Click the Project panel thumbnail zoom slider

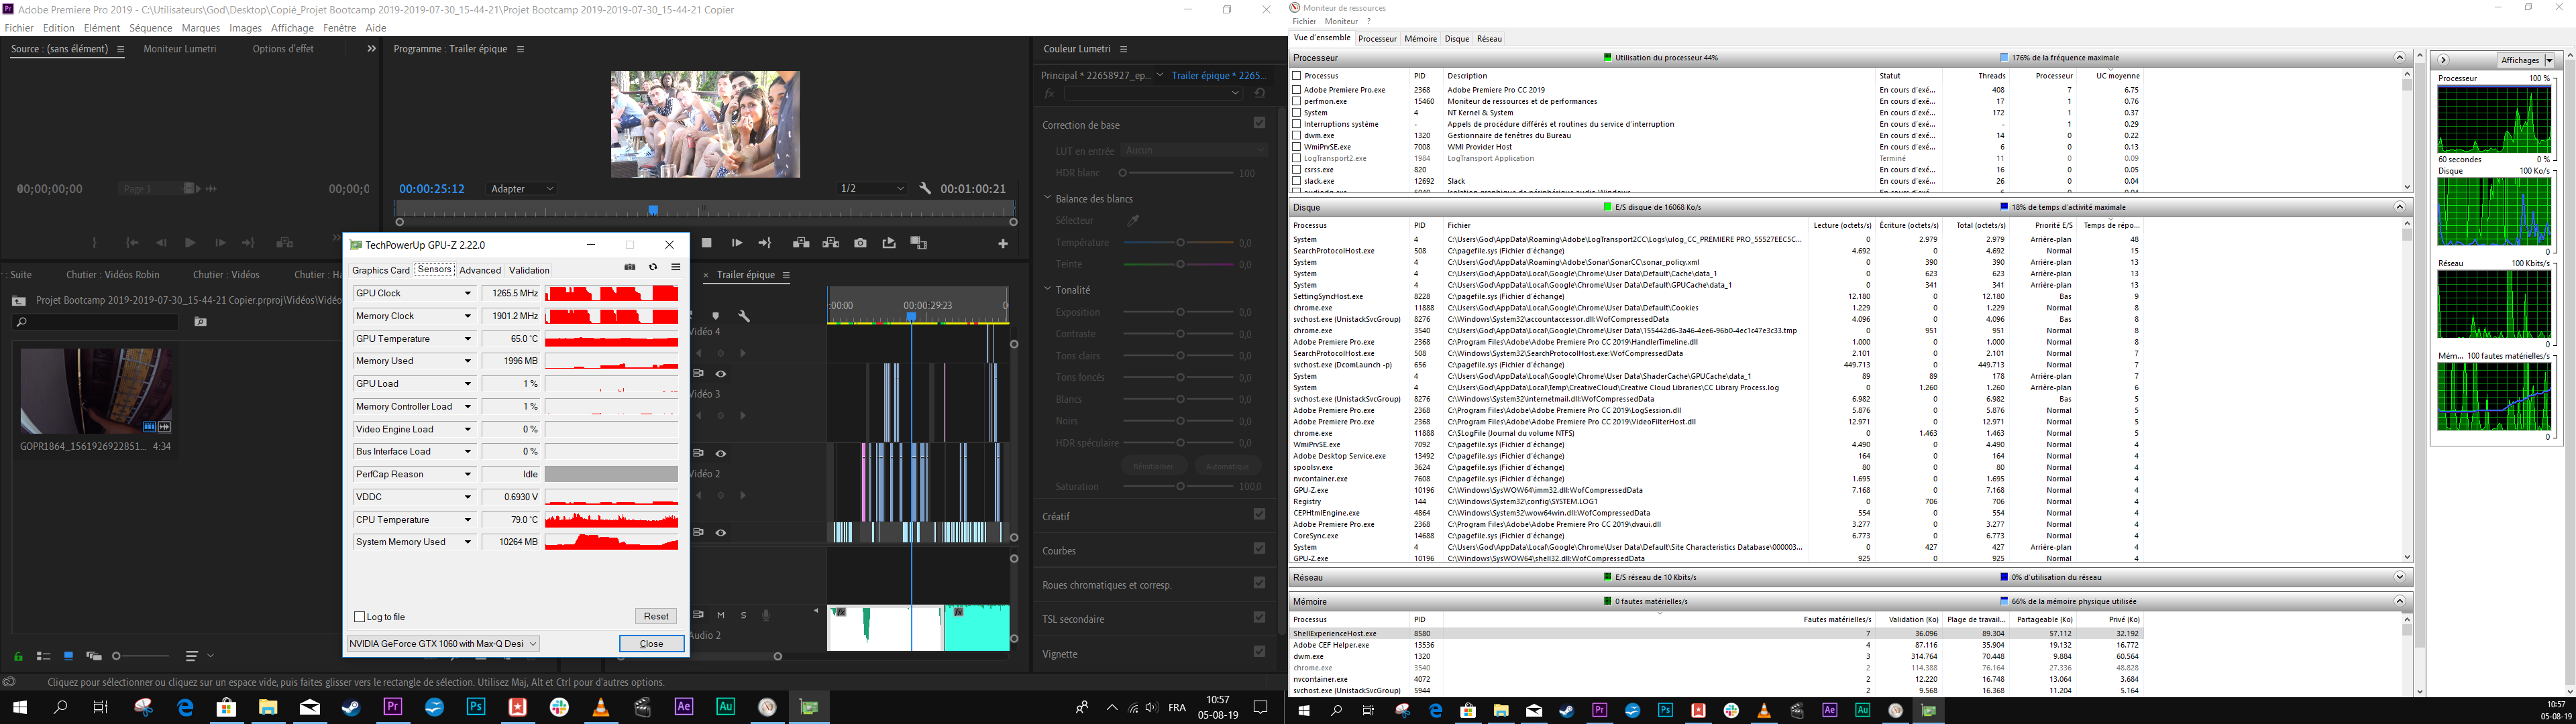point(141,656)
